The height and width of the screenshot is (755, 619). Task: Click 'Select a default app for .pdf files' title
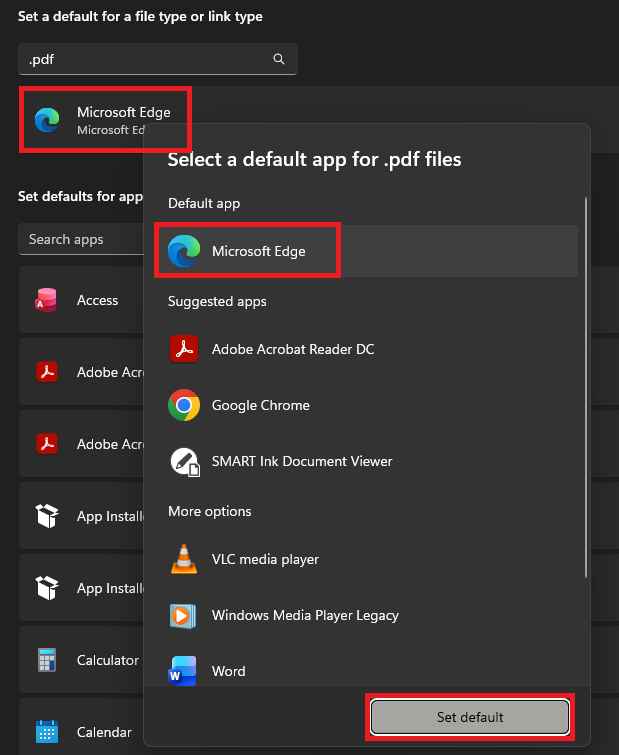(314, 159)
